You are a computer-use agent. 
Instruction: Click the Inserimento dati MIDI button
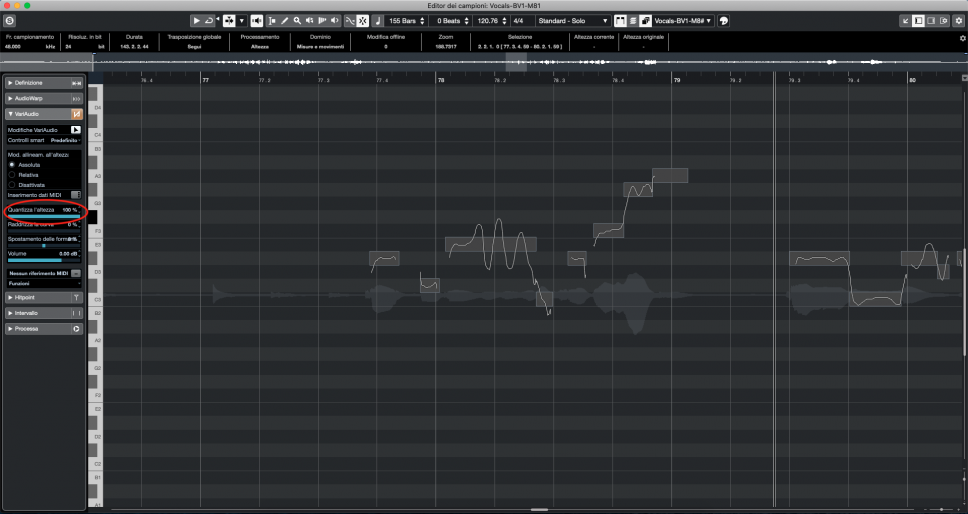75,194
